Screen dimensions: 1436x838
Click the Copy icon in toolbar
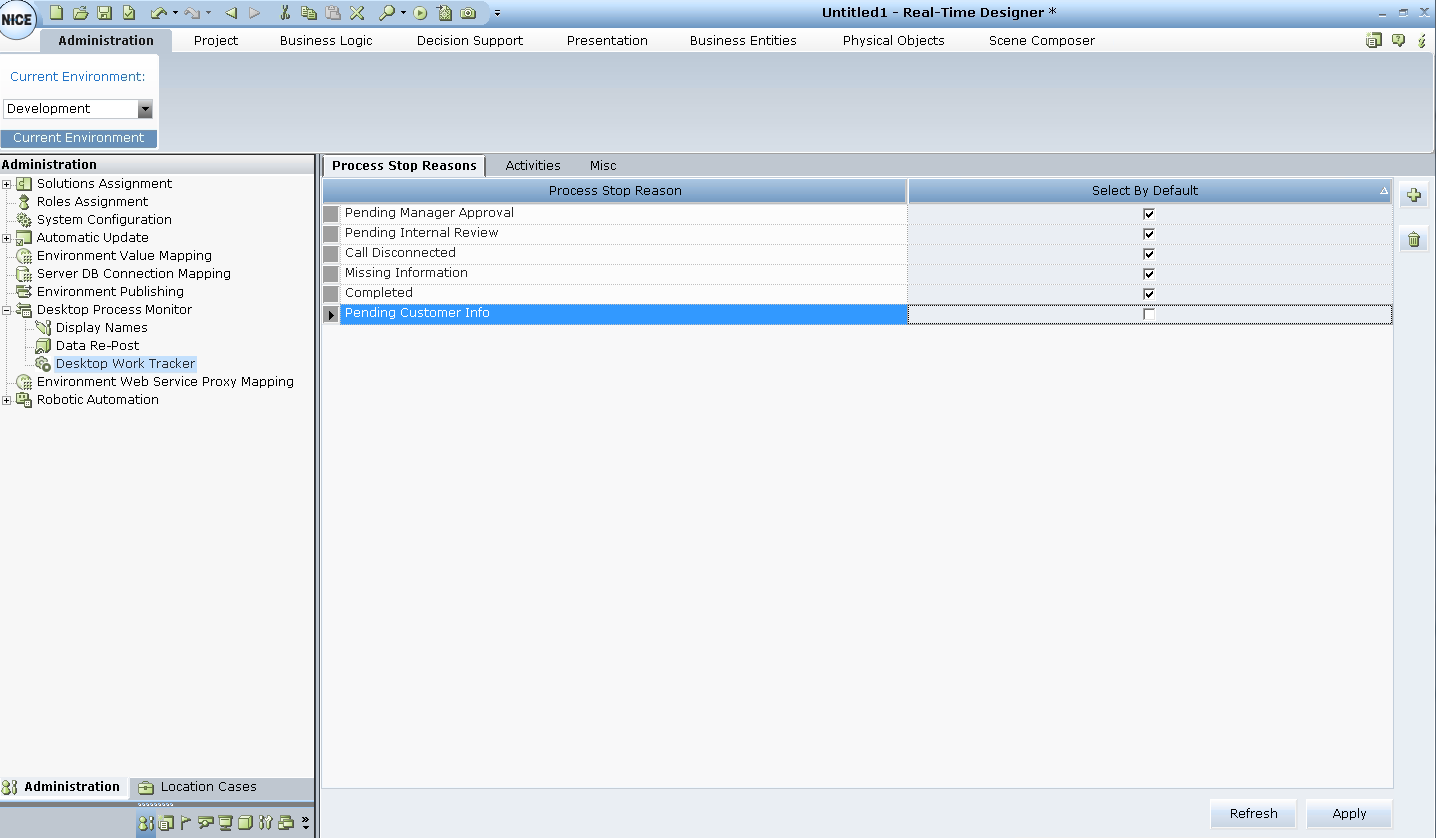309,13
